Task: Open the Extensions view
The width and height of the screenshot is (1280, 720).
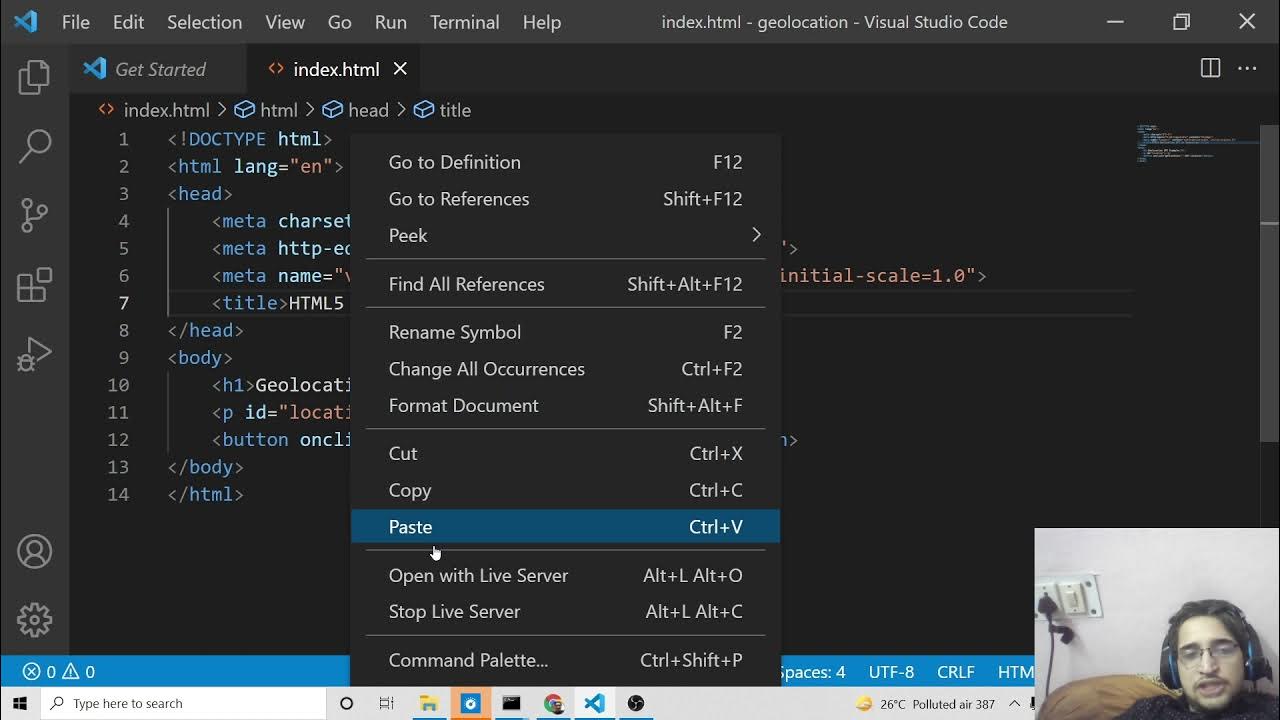Action: tap(34, 285)
